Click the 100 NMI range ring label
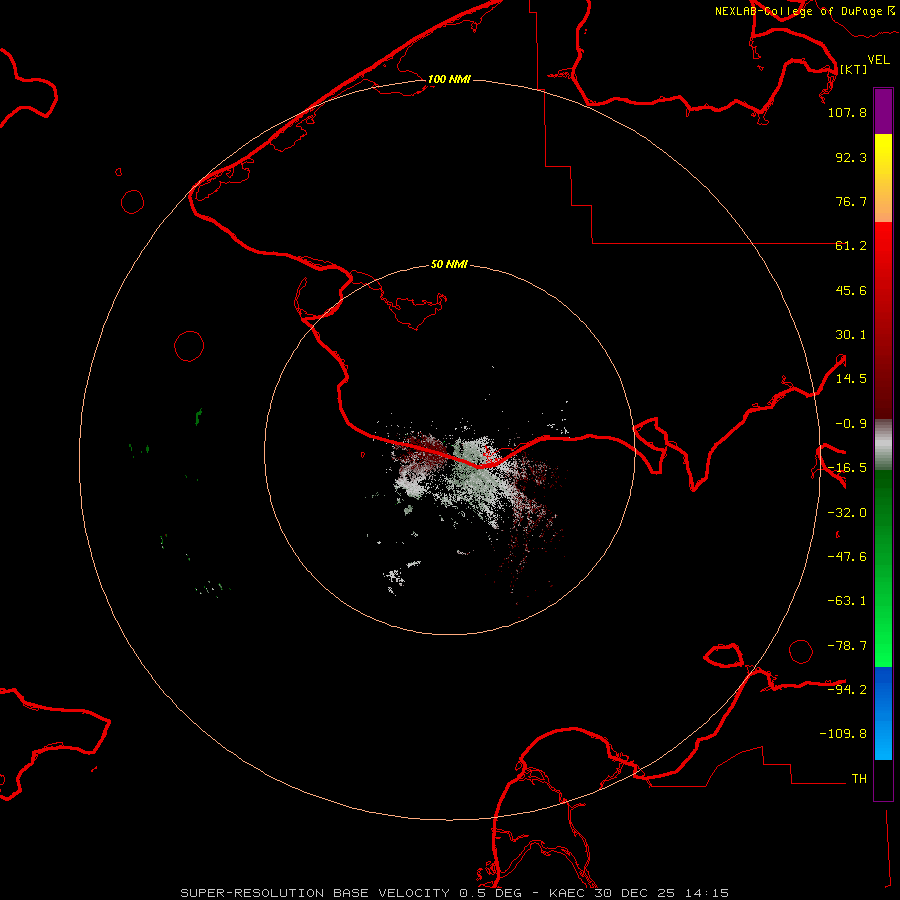Screen dimensions: 900x900 449,79
